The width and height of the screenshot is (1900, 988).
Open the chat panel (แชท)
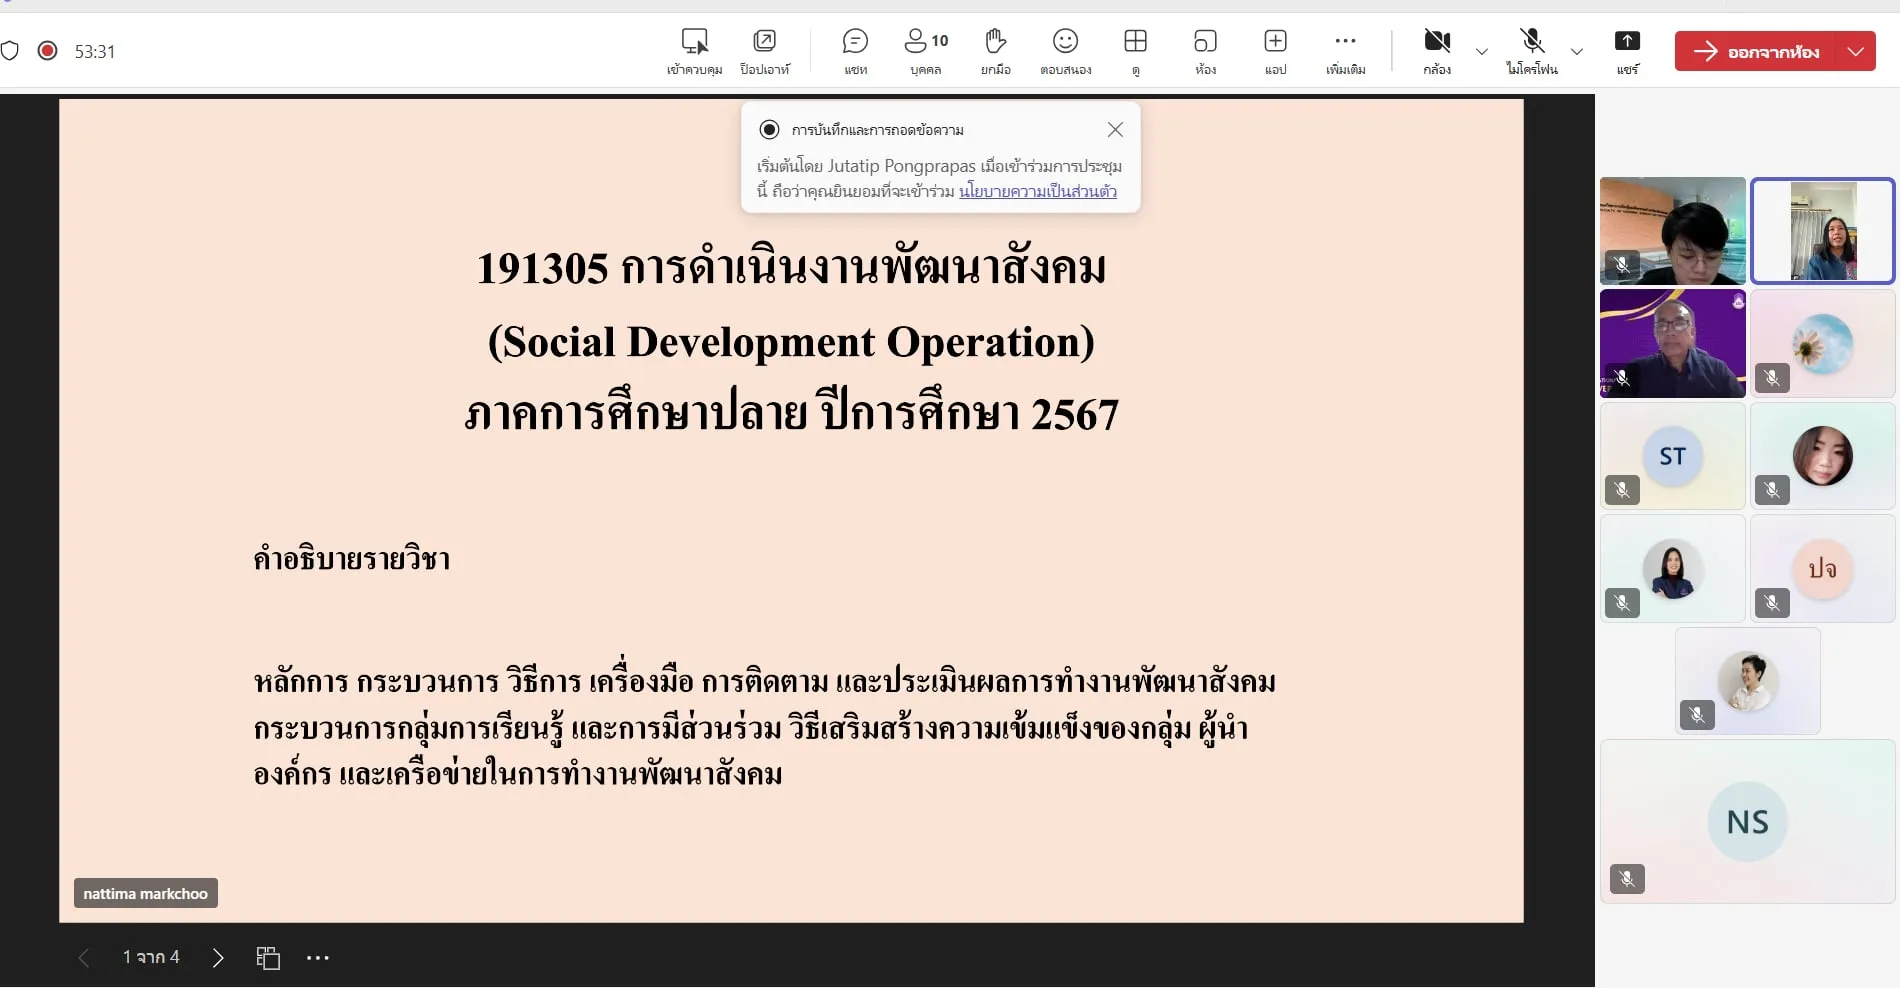click(855, 50)
